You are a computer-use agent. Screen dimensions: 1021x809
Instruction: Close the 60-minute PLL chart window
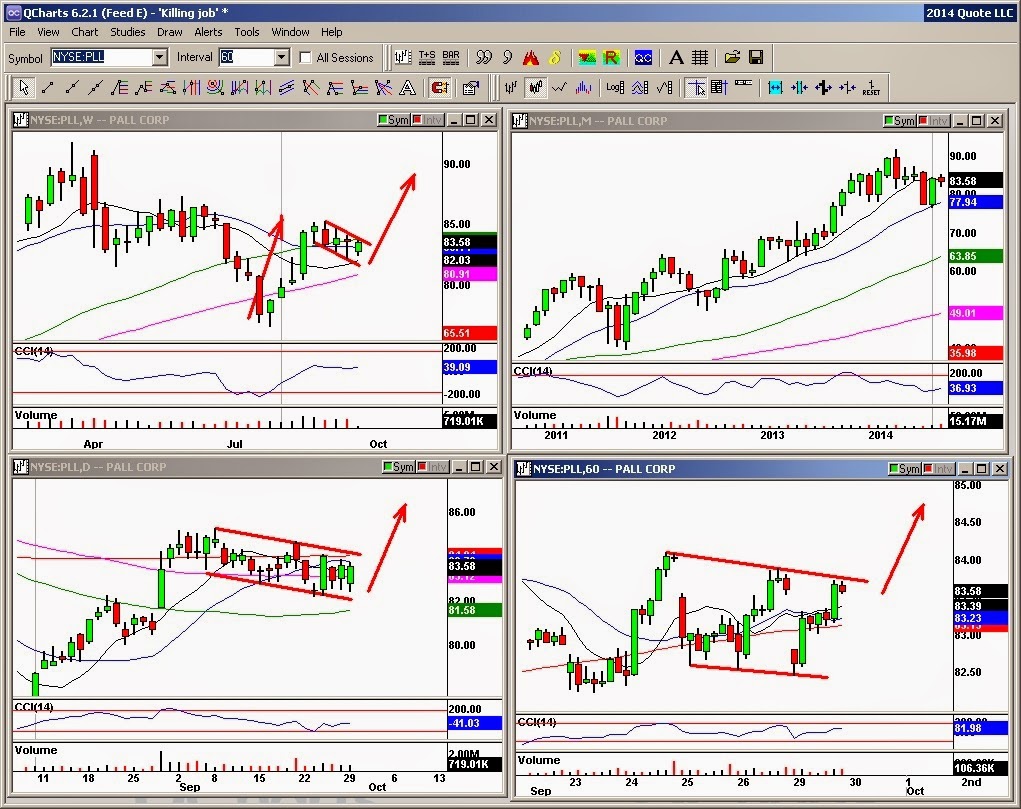(1000, 468)
